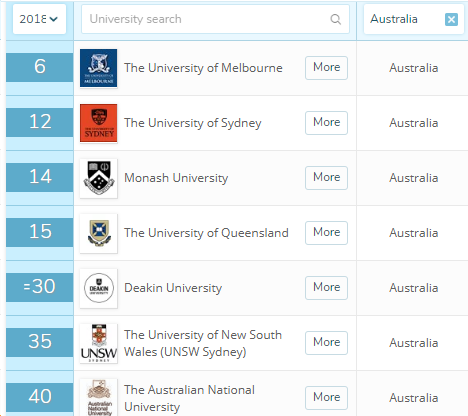Viewport: 468px width, 416px height.
Task: Open More for University of Queensland
Action: click(326, 233)
